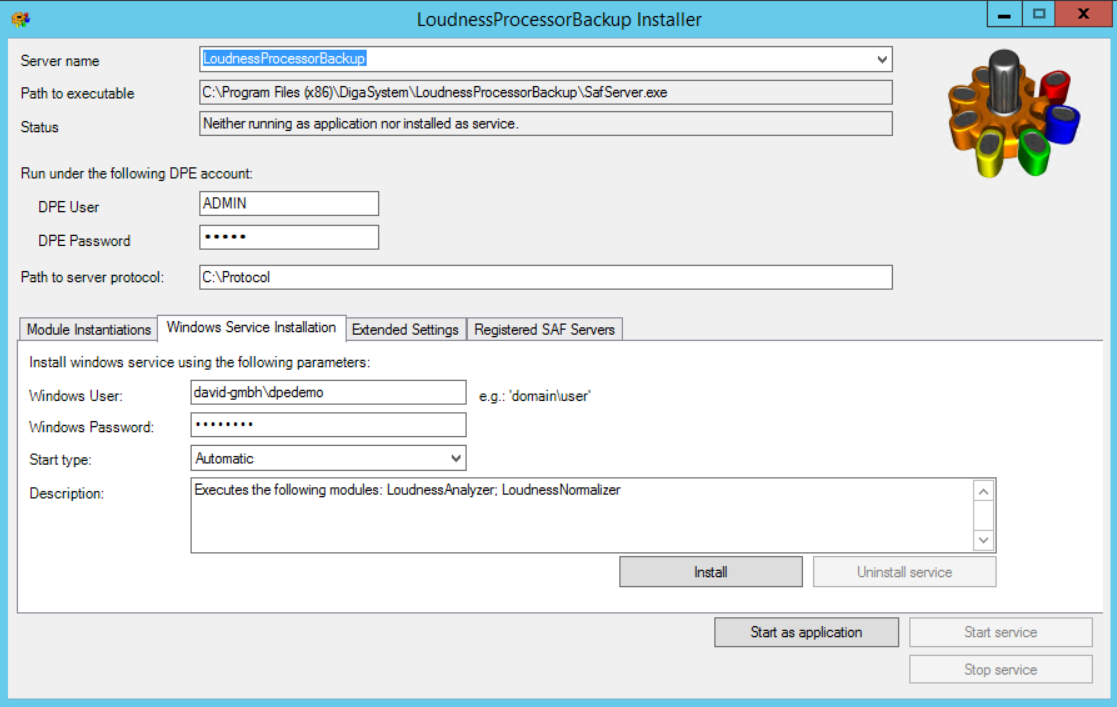Click the Path to server protocol field
The height and width of the screenshot is (707, 1117).
tap(545, 277)
